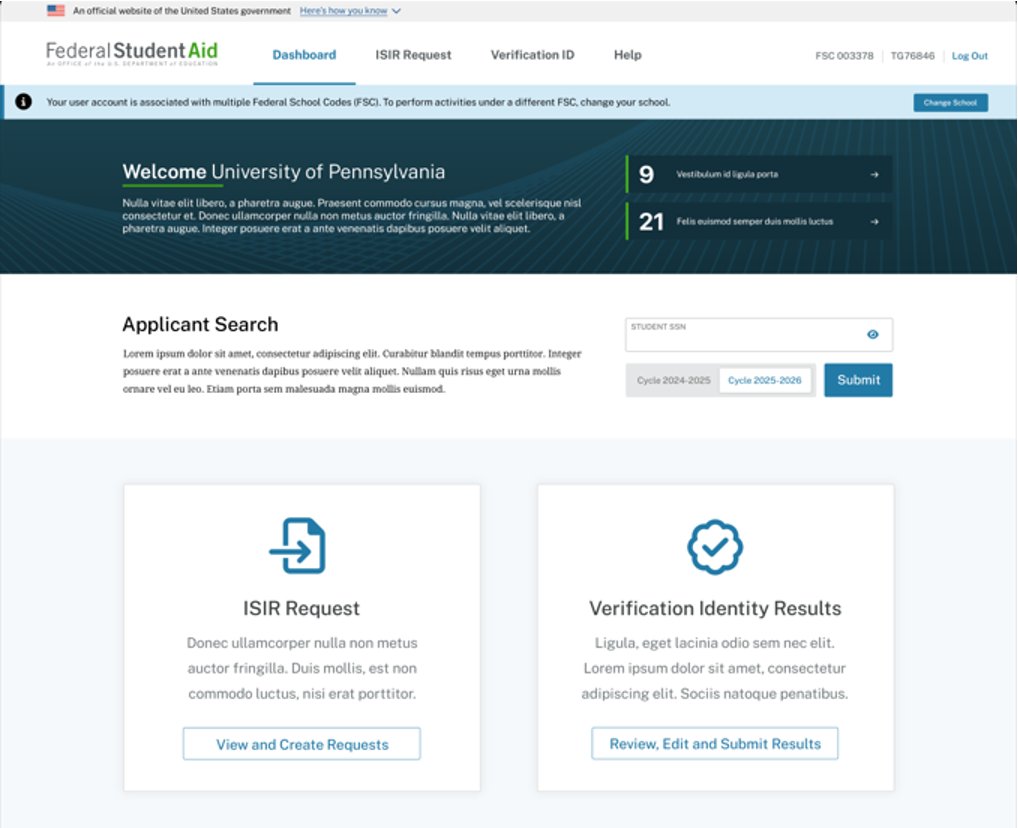Select Cycle 2024-2025 option
This screenshot has height=828, width=1018.
(673, 380)
